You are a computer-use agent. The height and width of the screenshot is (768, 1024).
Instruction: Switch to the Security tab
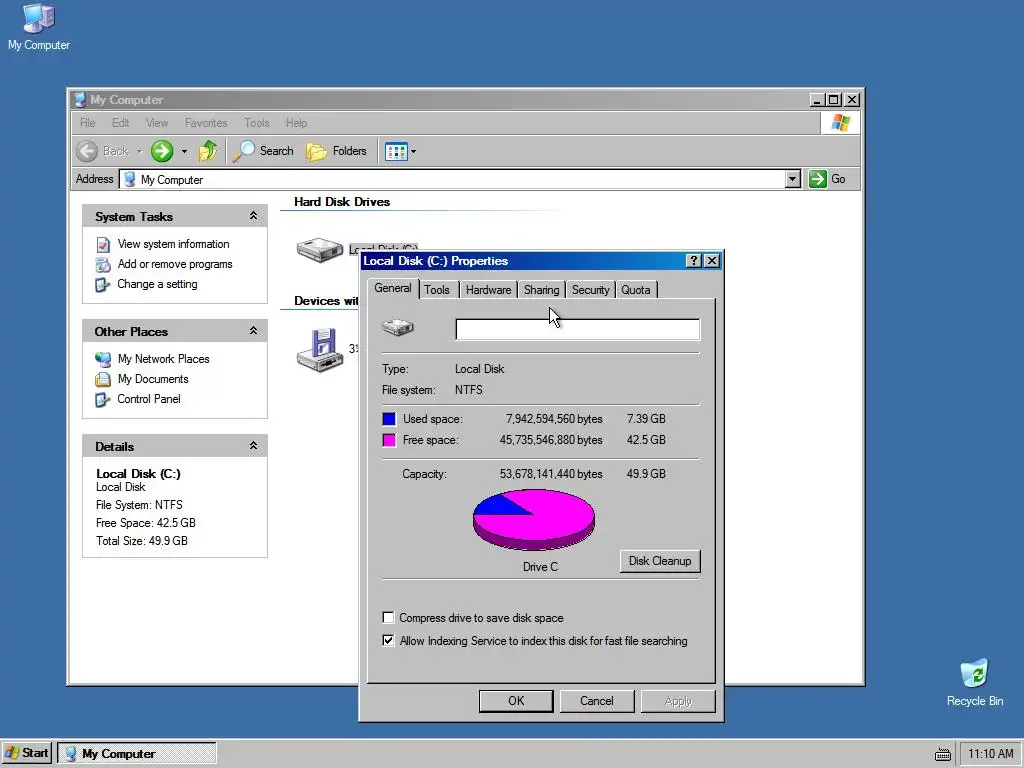590,290
